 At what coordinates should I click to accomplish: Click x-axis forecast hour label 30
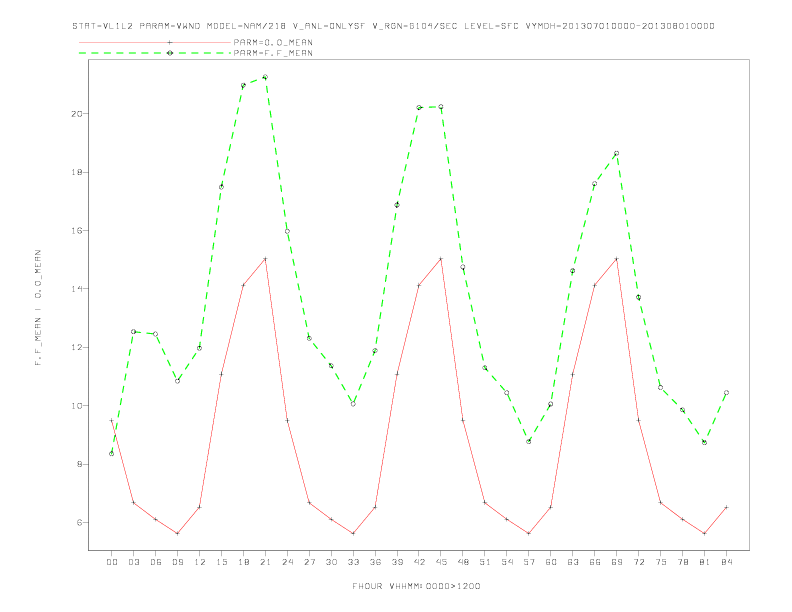pyautogui.click(x=331, y=562)
